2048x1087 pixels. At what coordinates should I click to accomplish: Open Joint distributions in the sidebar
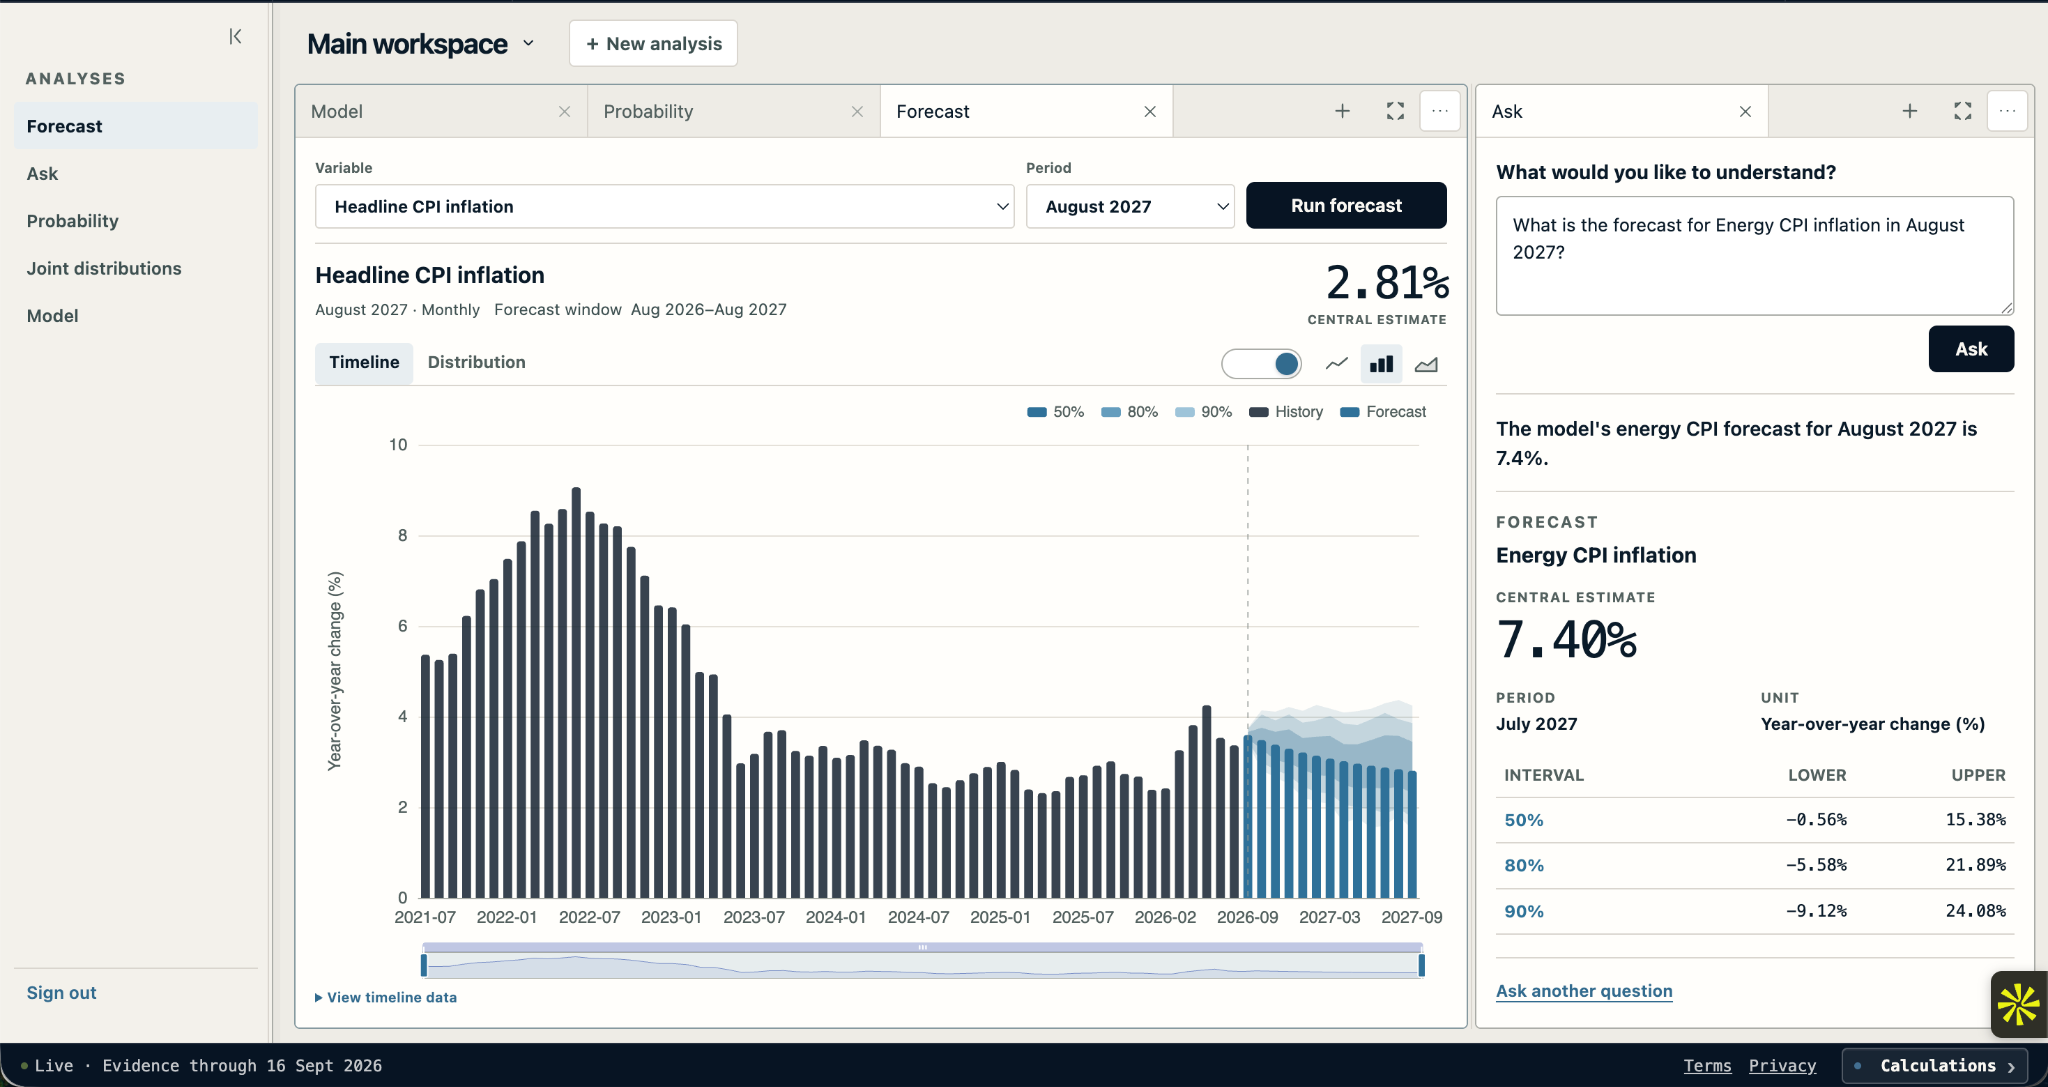click(x=135, y=268)
